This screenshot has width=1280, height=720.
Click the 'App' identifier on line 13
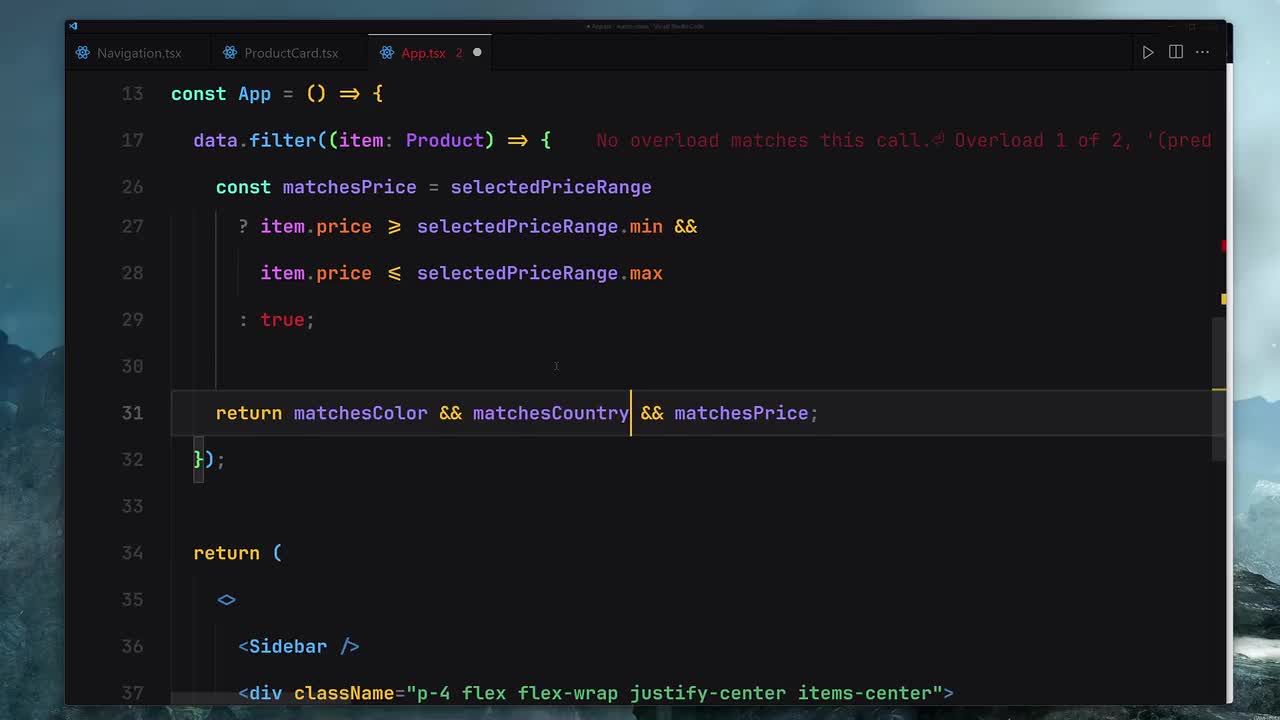pos(255,94)
